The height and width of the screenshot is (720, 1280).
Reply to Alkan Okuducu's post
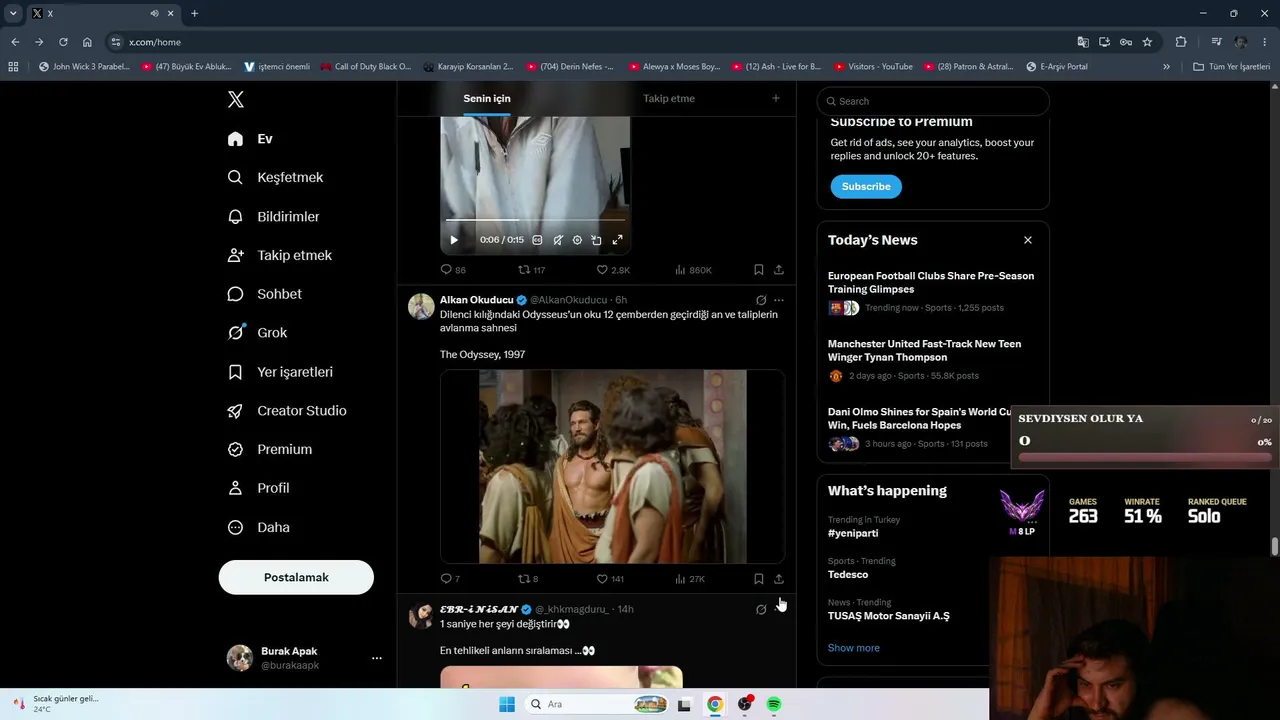click(450, 579)
